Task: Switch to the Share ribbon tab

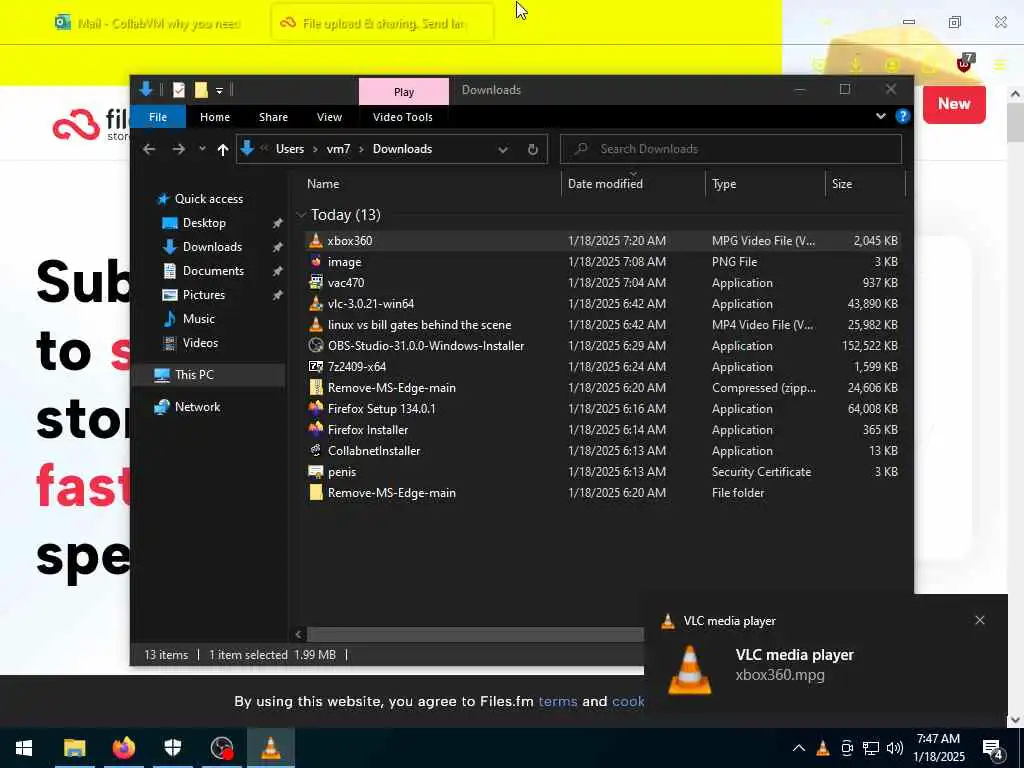Action: tap(273, 117)
